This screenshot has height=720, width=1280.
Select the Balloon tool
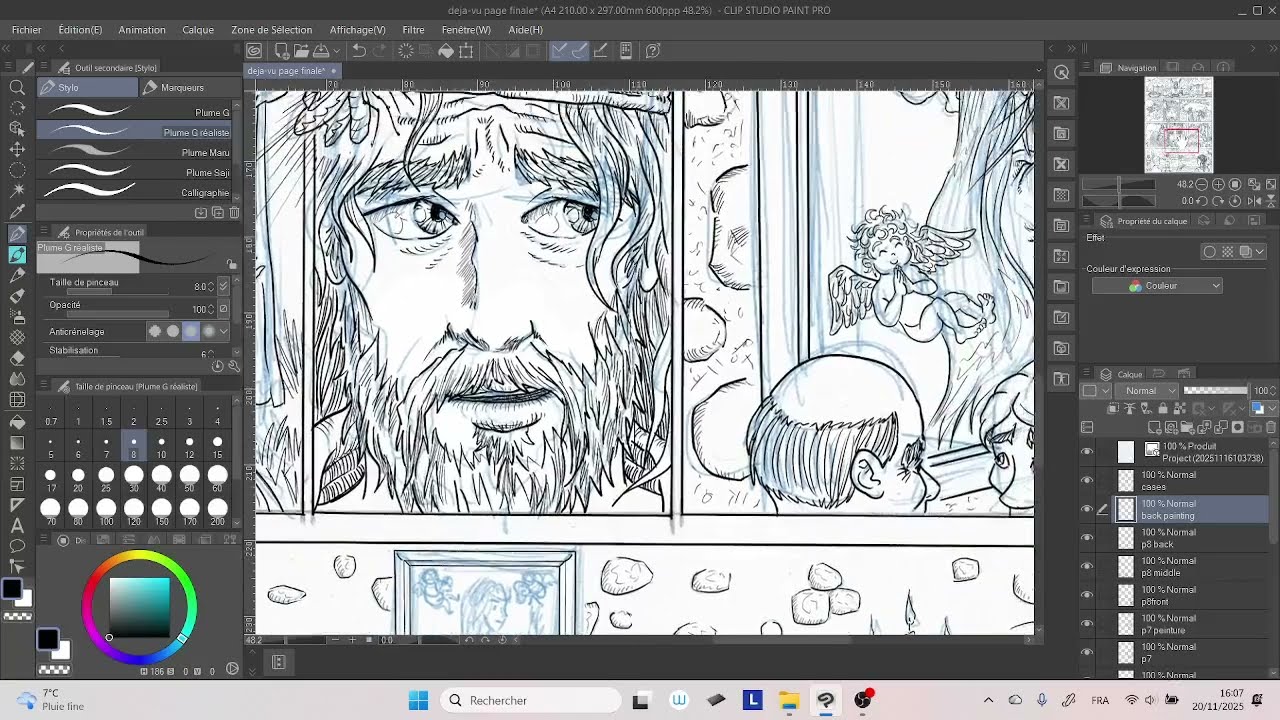[17, 546]
